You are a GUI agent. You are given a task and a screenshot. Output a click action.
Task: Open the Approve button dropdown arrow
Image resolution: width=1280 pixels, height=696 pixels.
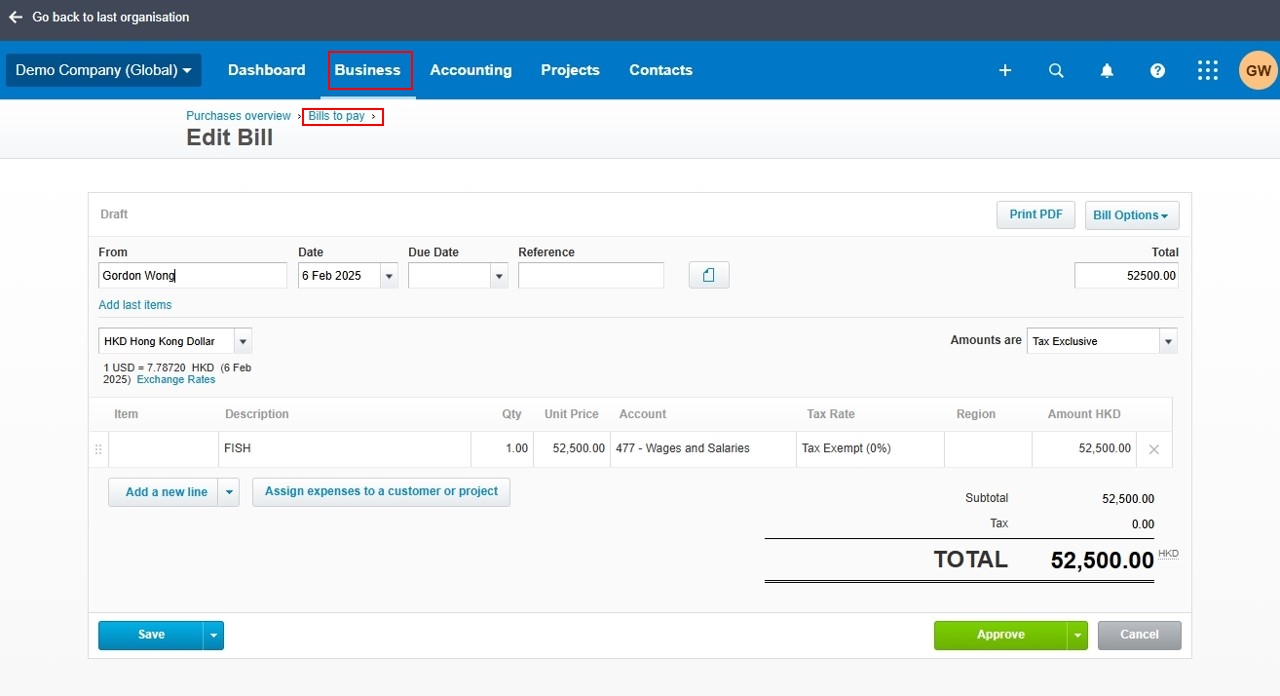(x=1077, y=635)
